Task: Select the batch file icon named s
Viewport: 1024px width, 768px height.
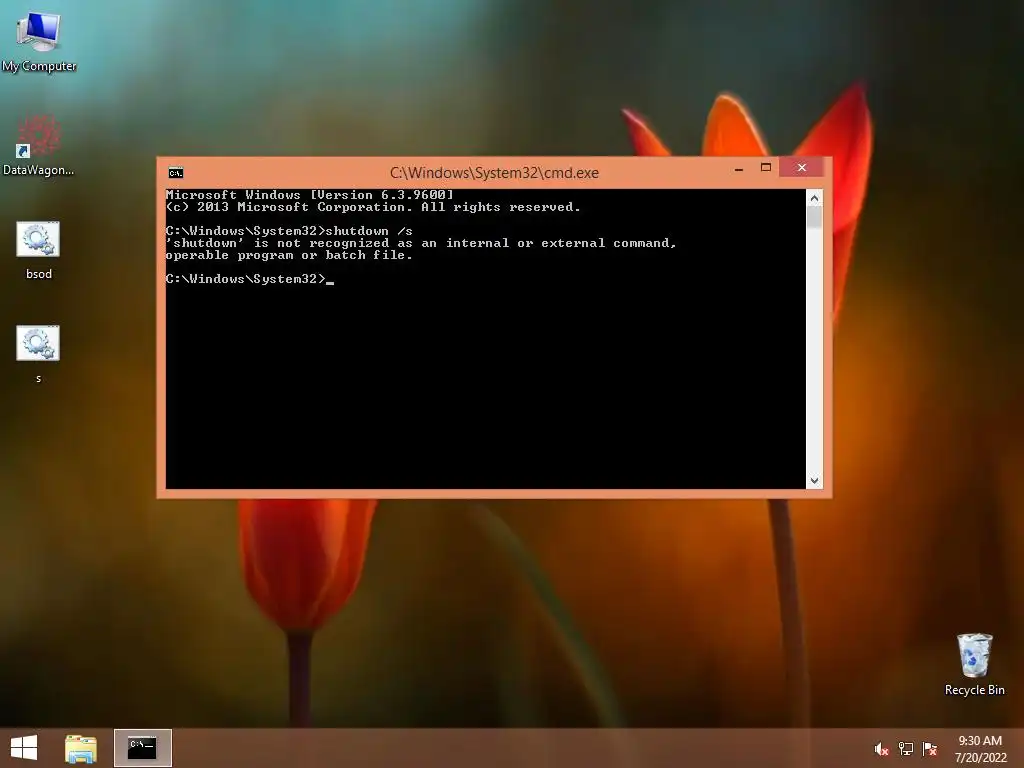Action: point(39,353)
